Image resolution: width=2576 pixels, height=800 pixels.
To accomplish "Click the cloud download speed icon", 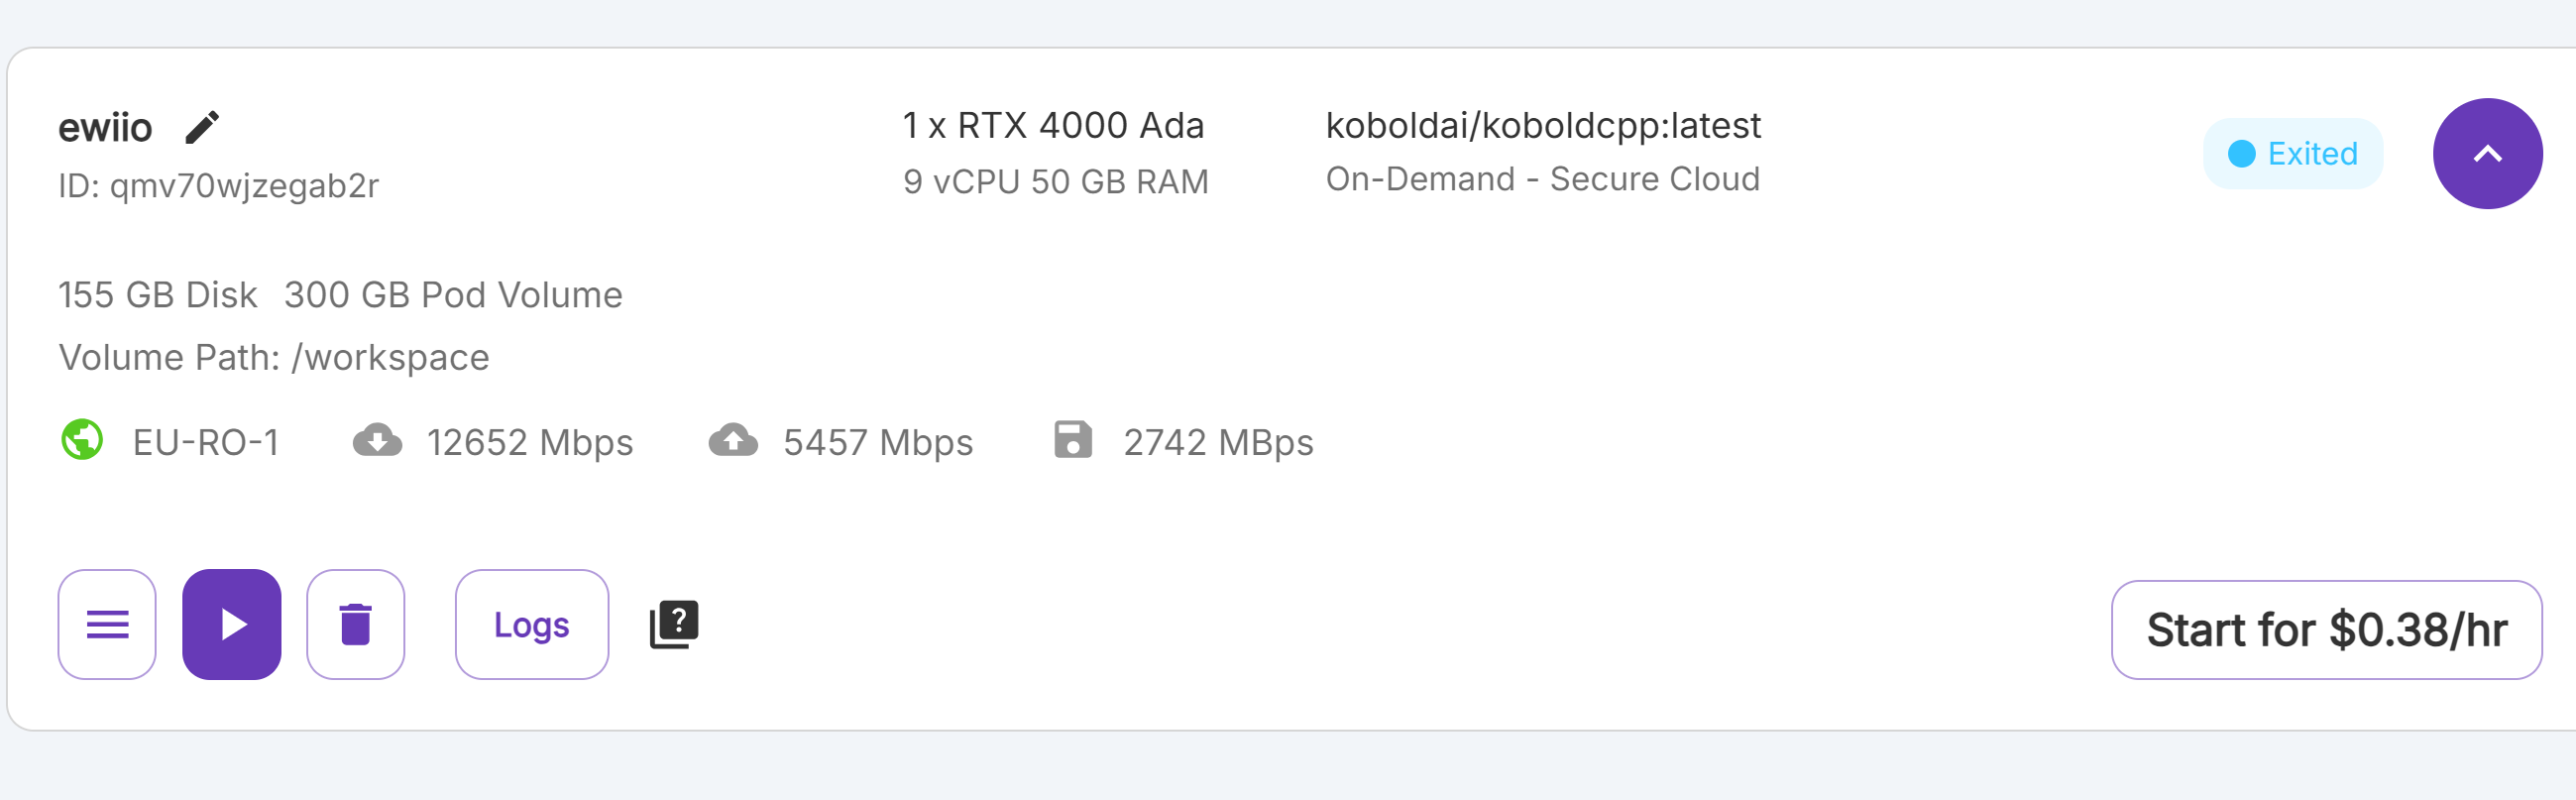I will pos(377,440).
